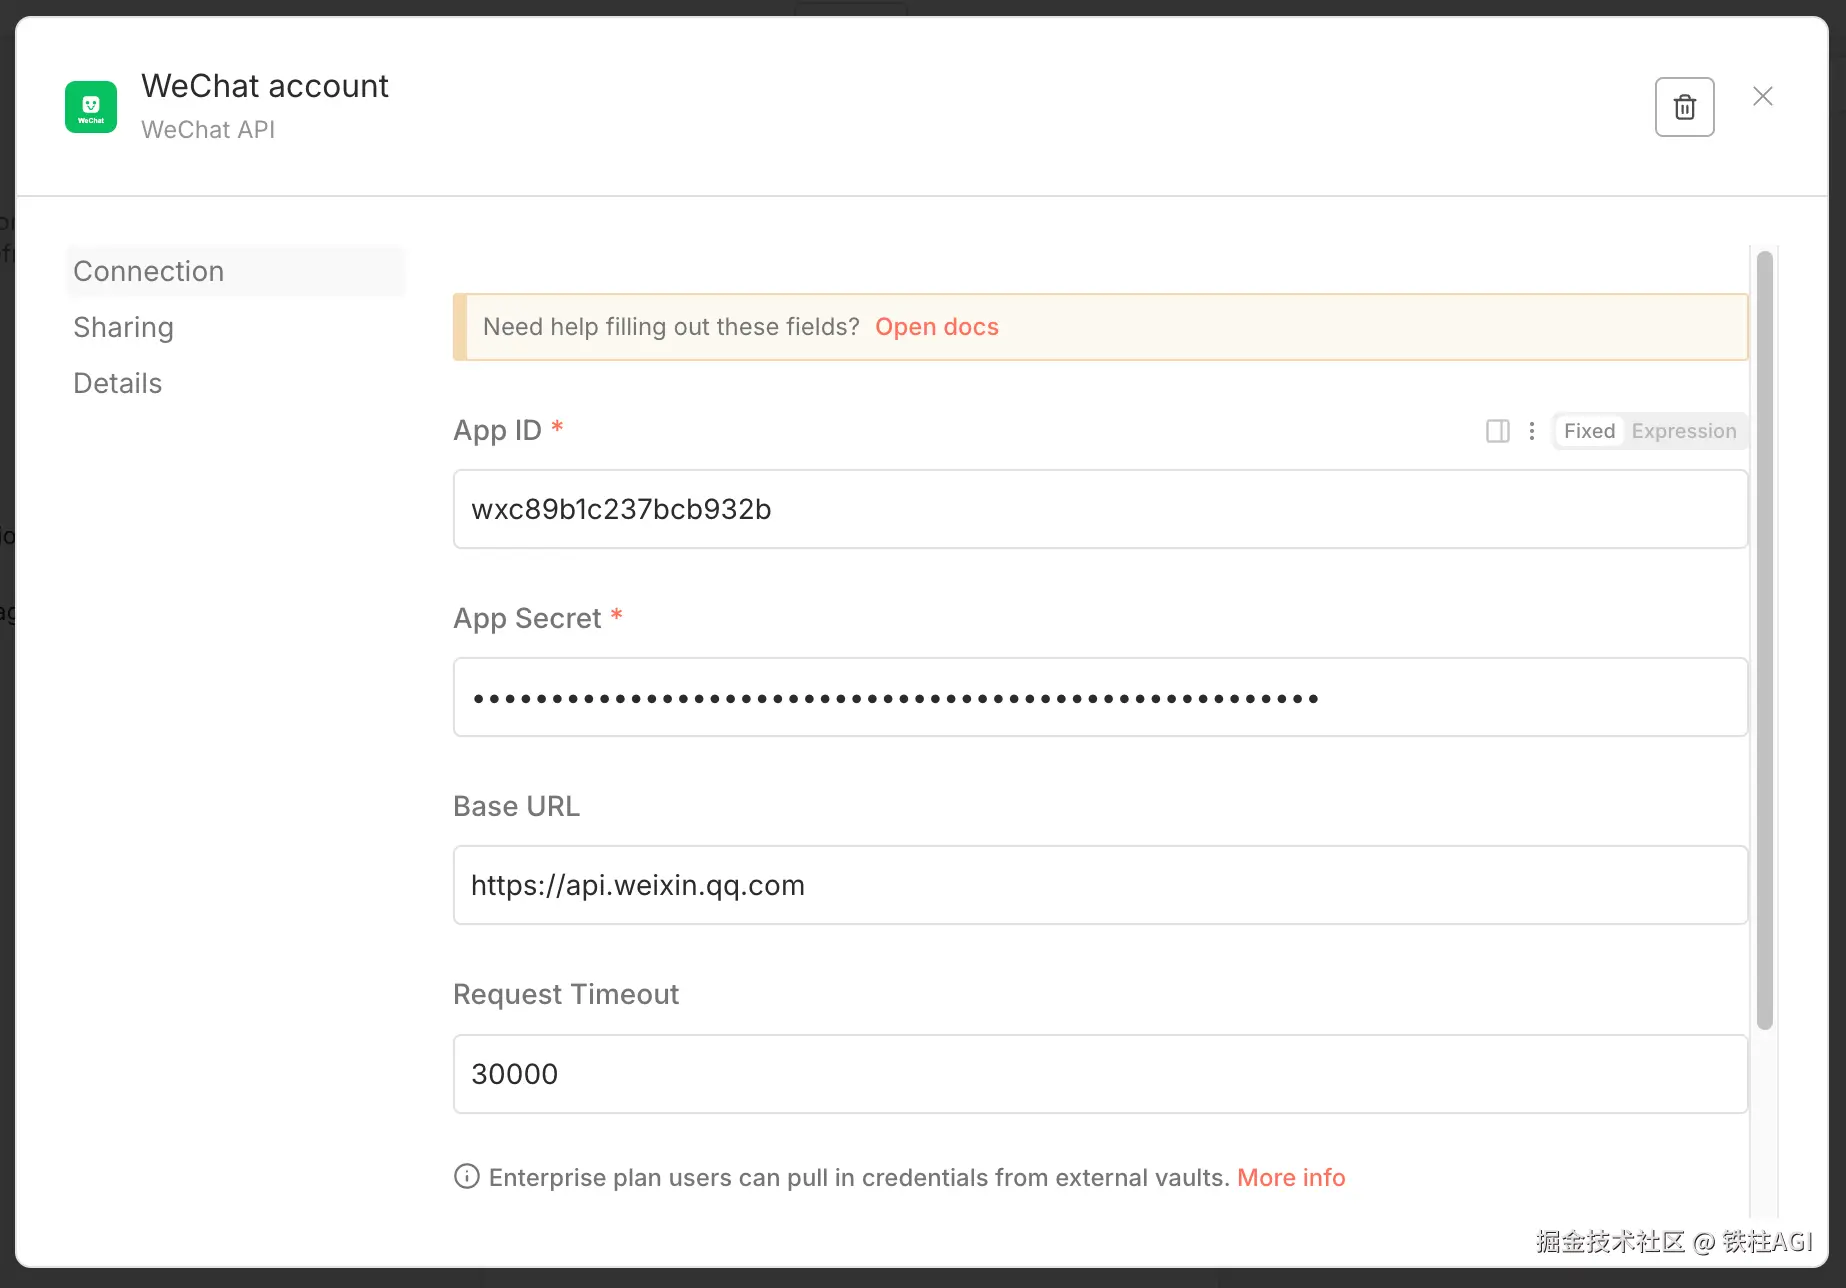Image resolution: width=1846 pixels, height=1288 pixels.
Task: Edit the Base URL field
Action: pyautogui.click(x=1100, y=885)
